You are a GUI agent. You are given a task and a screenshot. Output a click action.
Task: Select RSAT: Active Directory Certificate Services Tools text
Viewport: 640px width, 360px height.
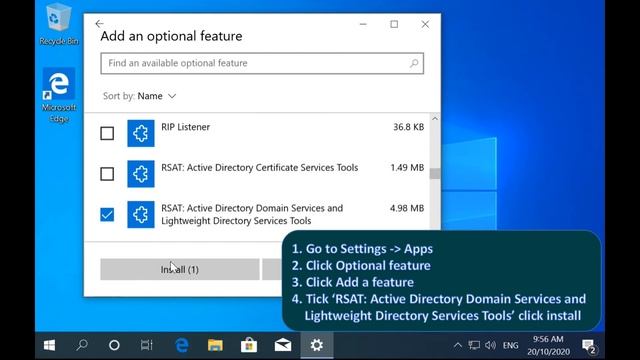tap(260, 167)
